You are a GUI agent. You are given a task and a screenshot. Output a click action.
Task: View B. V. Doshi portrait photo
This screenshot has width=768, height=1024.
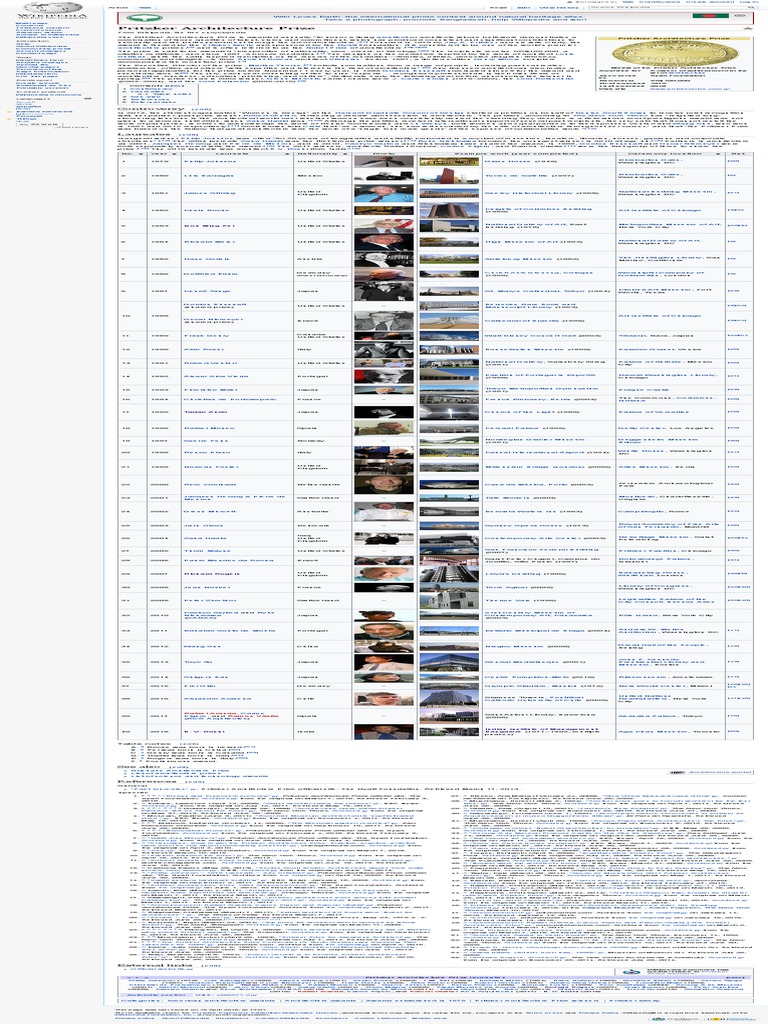(x=383, y=732)
